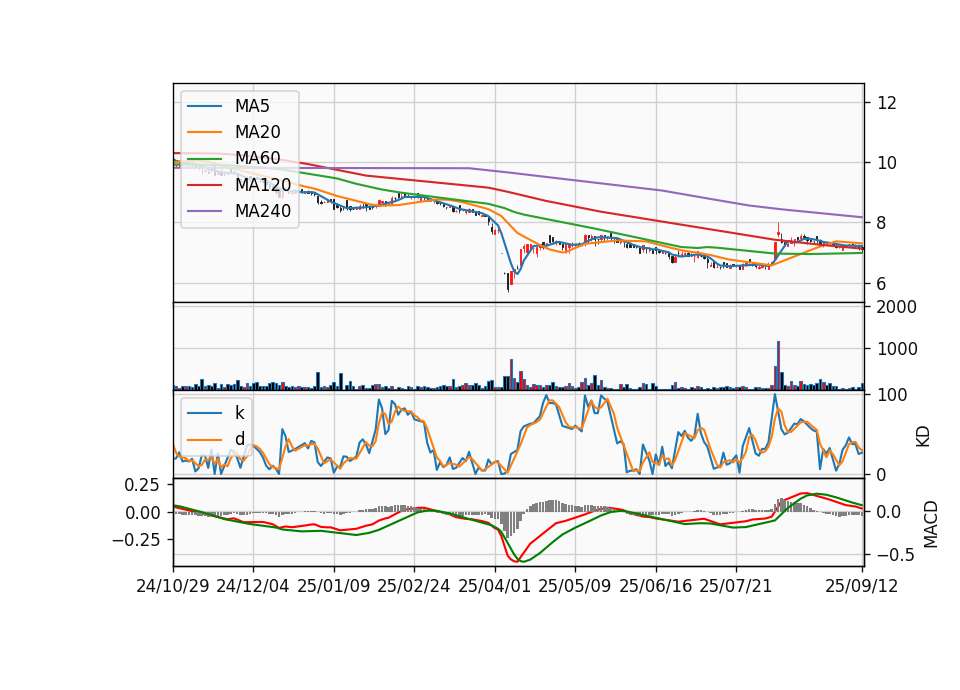Click the MACD left axis value 0.25
This screenshot has width=960, height=690.
click(x=142, y=485)
